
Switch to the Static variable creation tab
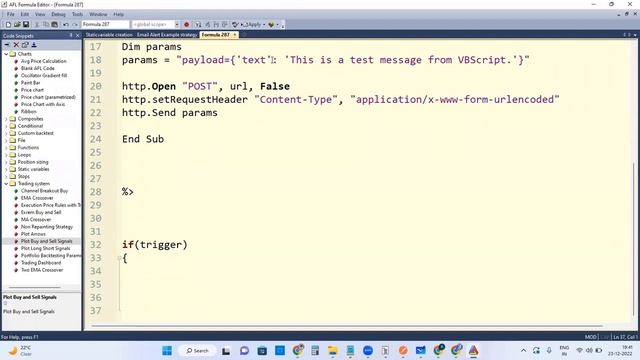point(109,35)
